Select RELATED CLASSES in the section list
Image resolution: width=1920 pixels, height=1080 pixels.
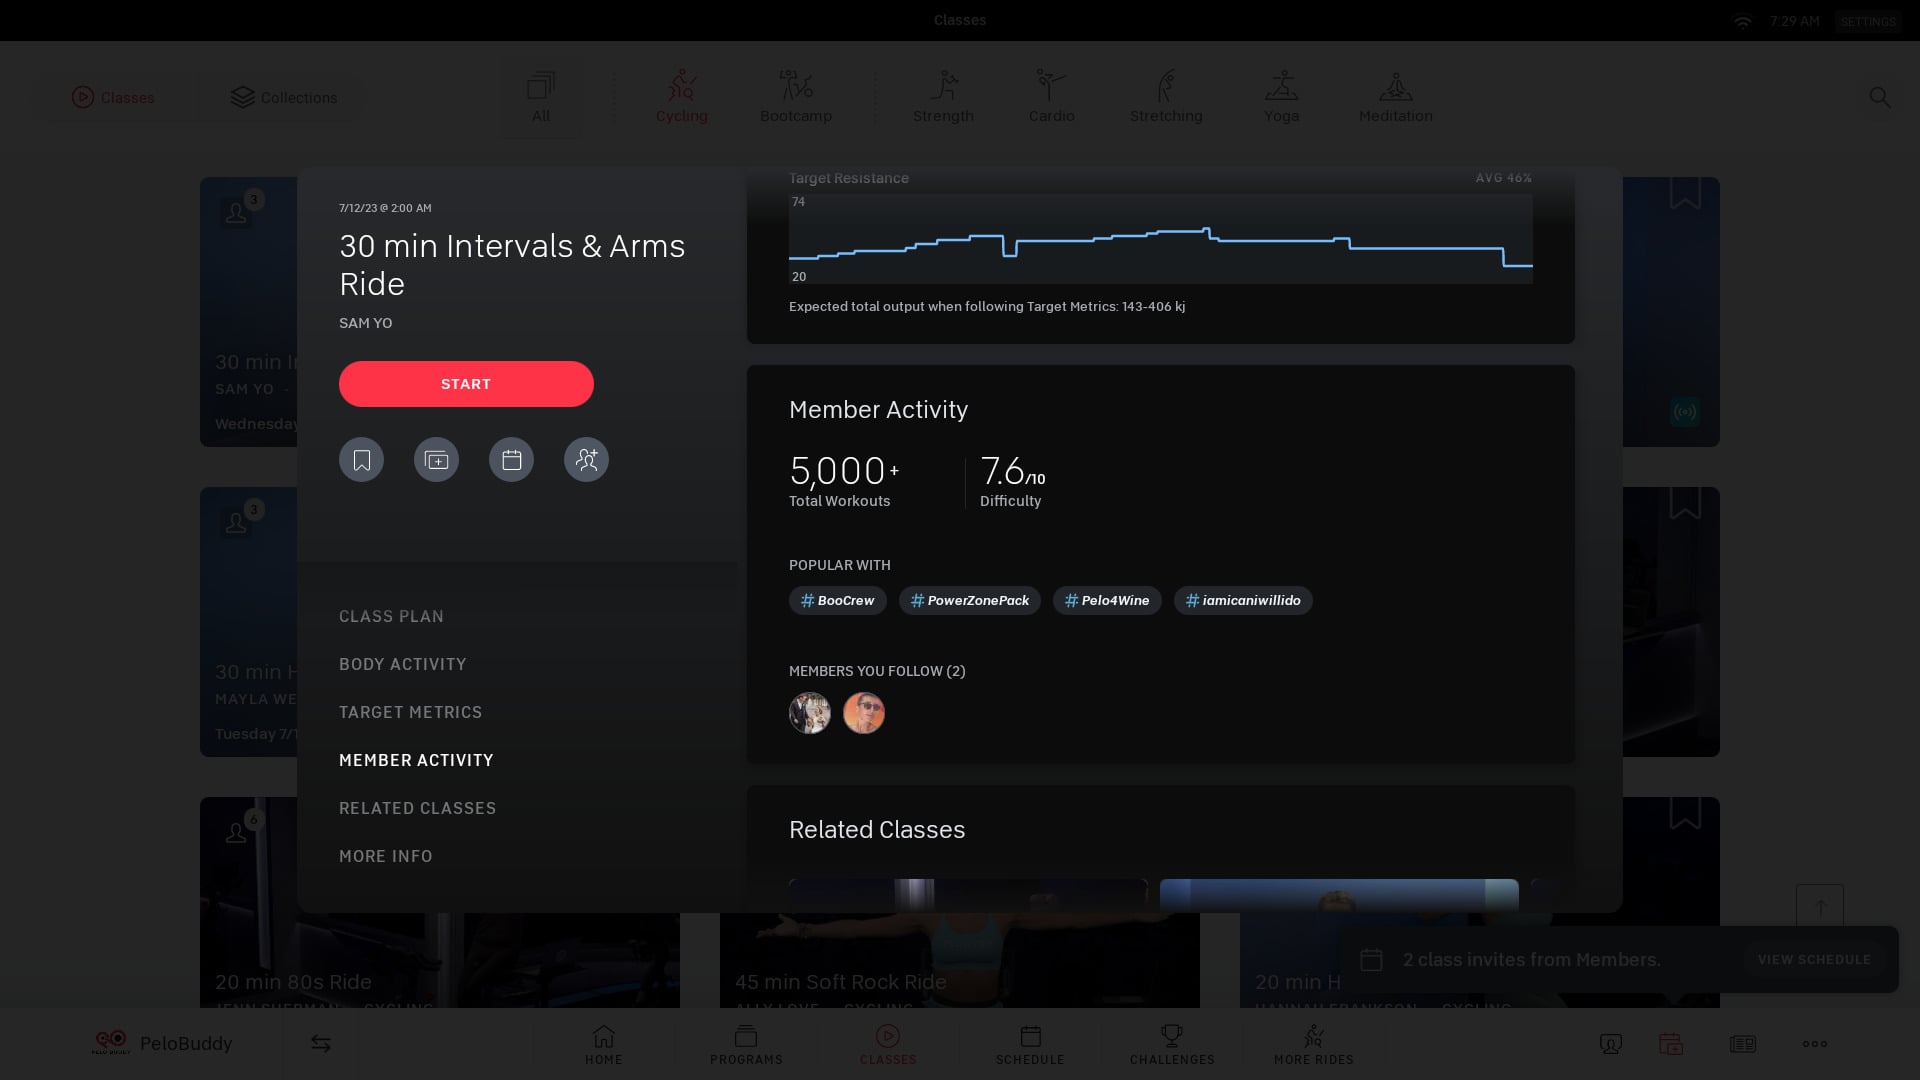click(417, 808)
